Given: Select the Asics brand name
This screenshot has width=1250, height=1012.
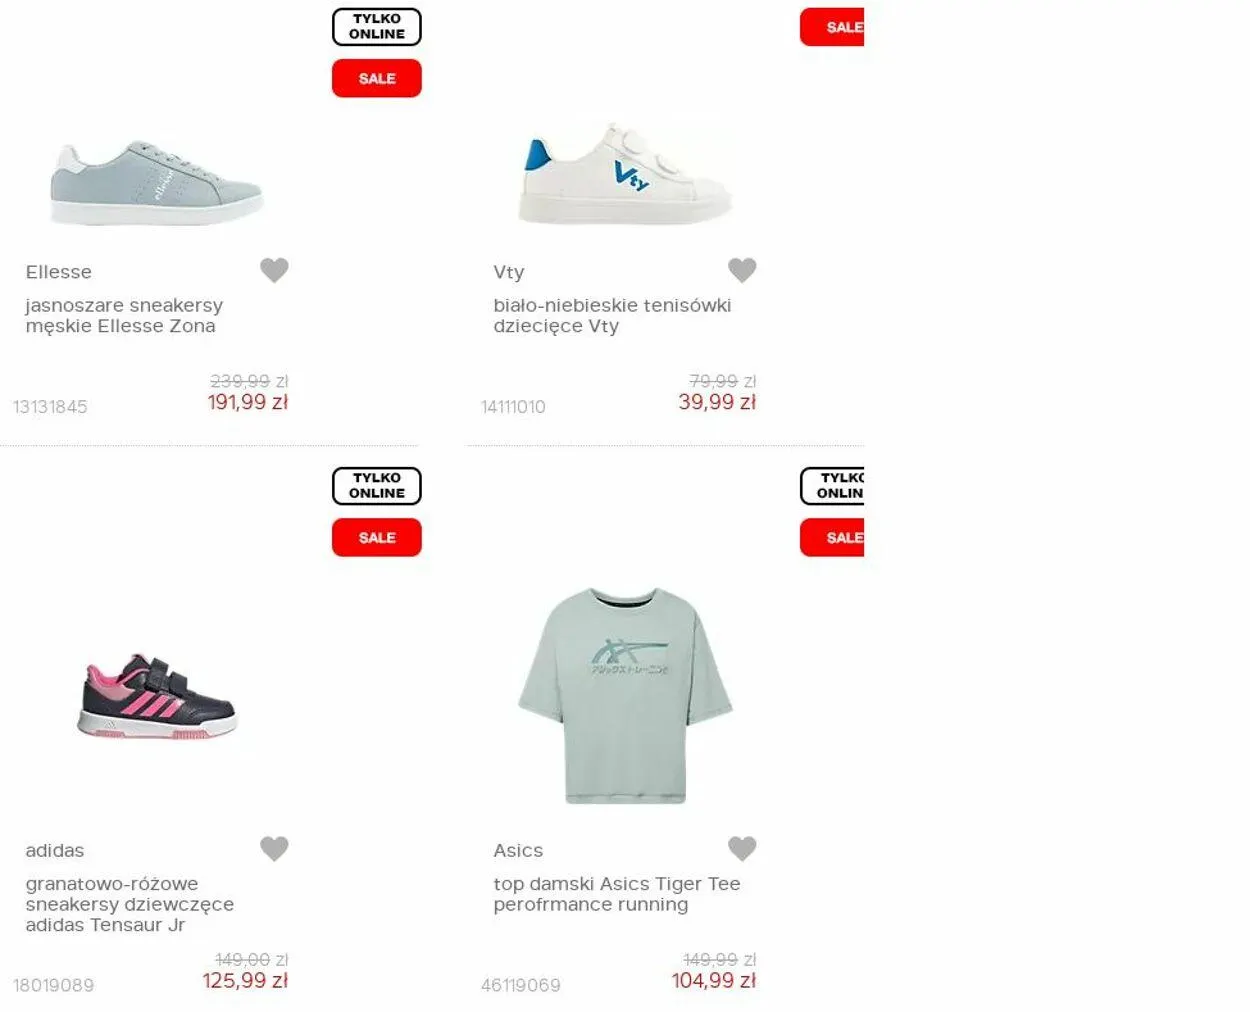Looking at the screenshot, I should 518,851.
